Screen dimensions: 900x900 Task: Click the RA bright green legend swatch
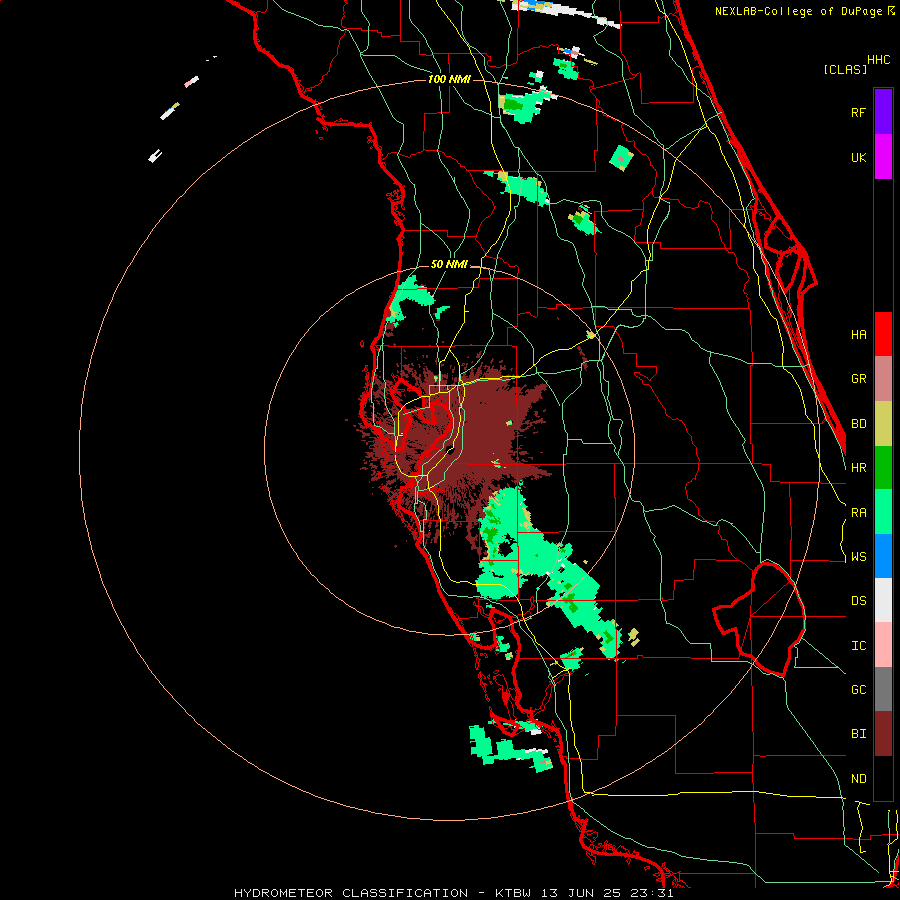[x=883, y=512]
